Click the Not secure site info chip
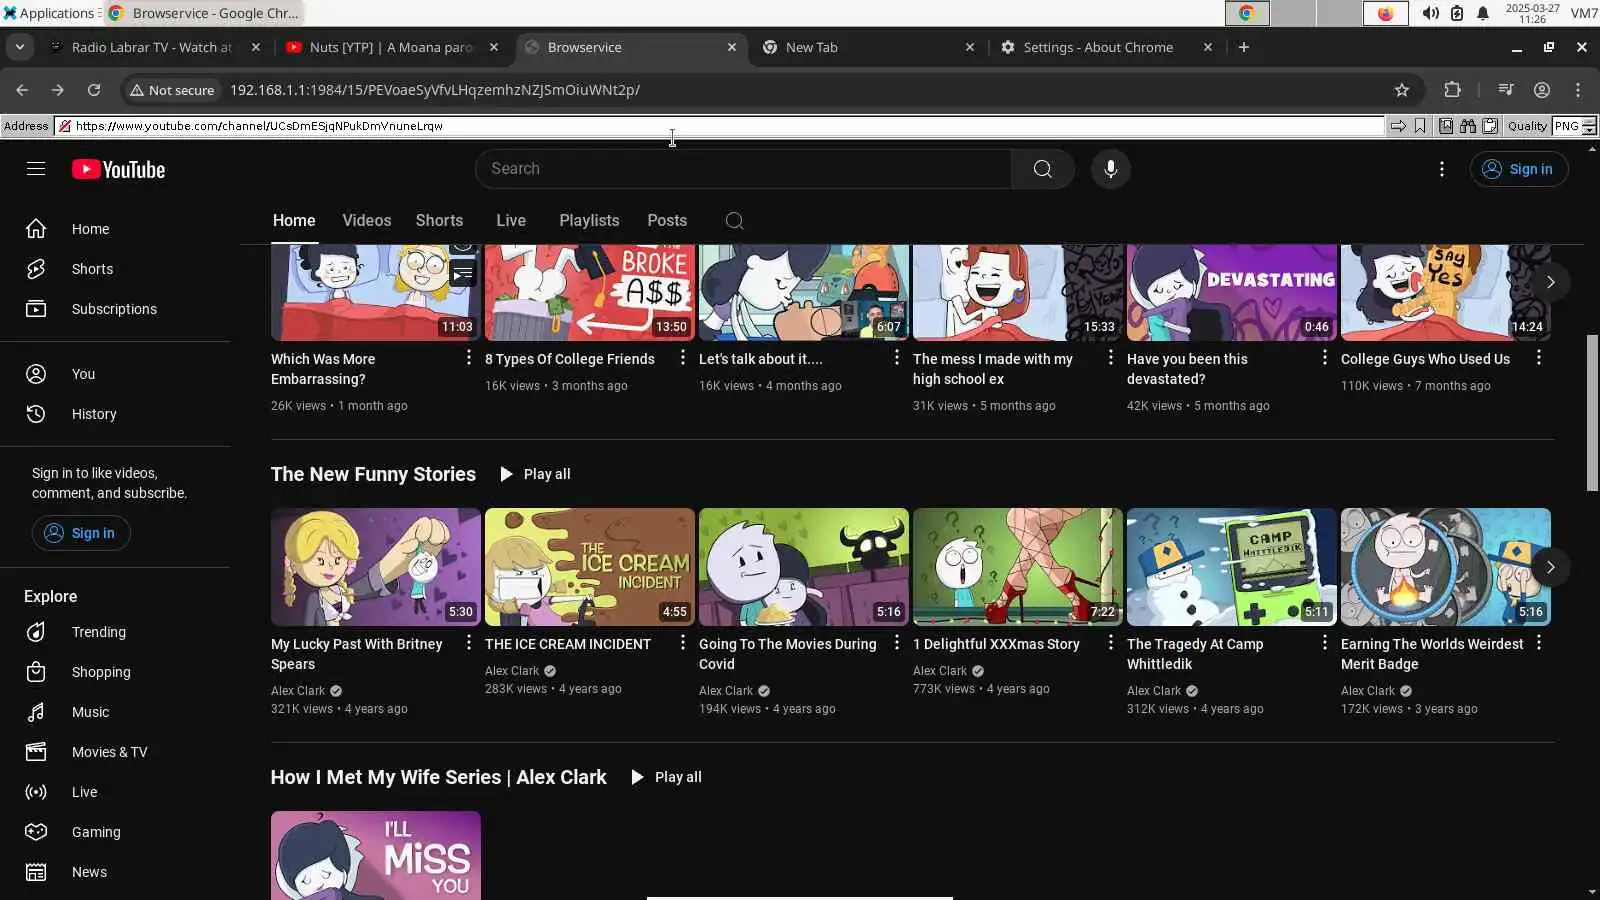Image resolution: width=1600 pixels, height=900 pixels. pos(172,90)
